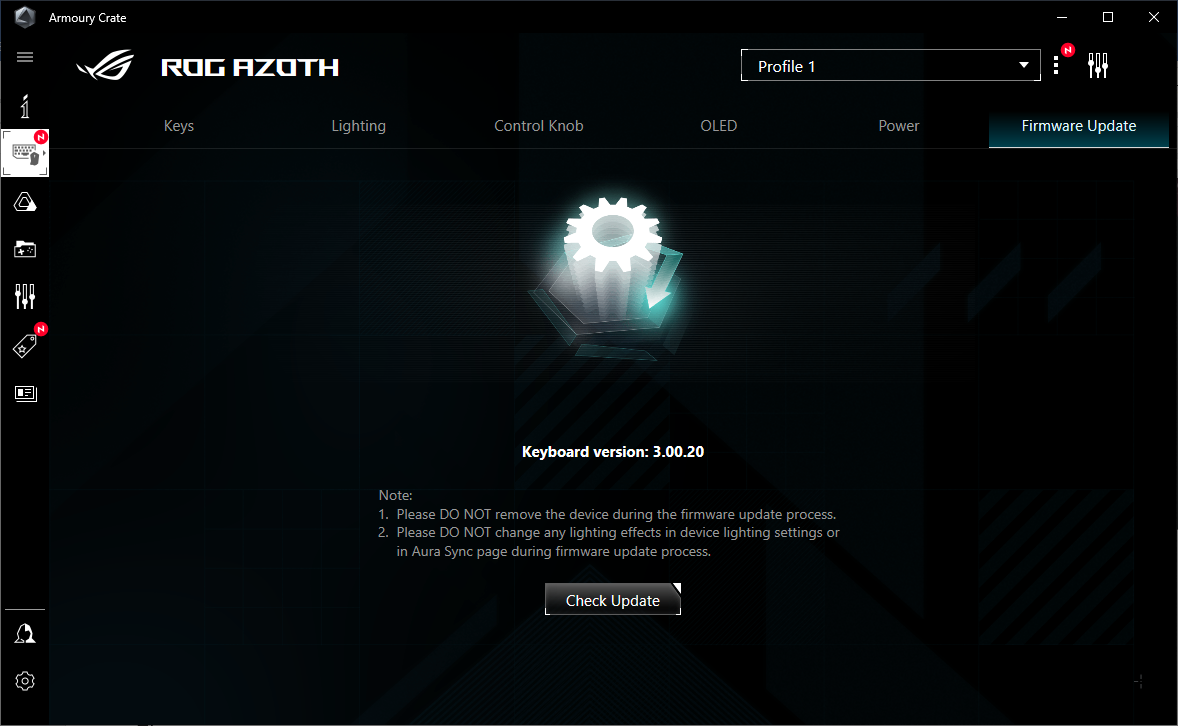
Task: Click the firmware update gear illustration
Action: [610, 277]
